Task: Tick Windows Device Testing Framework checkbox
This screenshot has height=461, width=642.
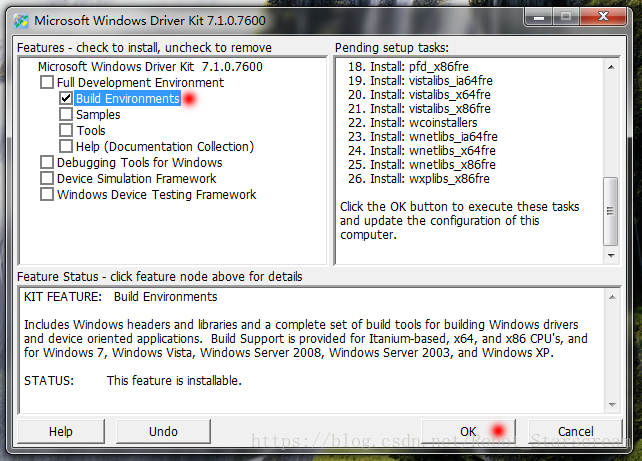Action: coord(47,194)
